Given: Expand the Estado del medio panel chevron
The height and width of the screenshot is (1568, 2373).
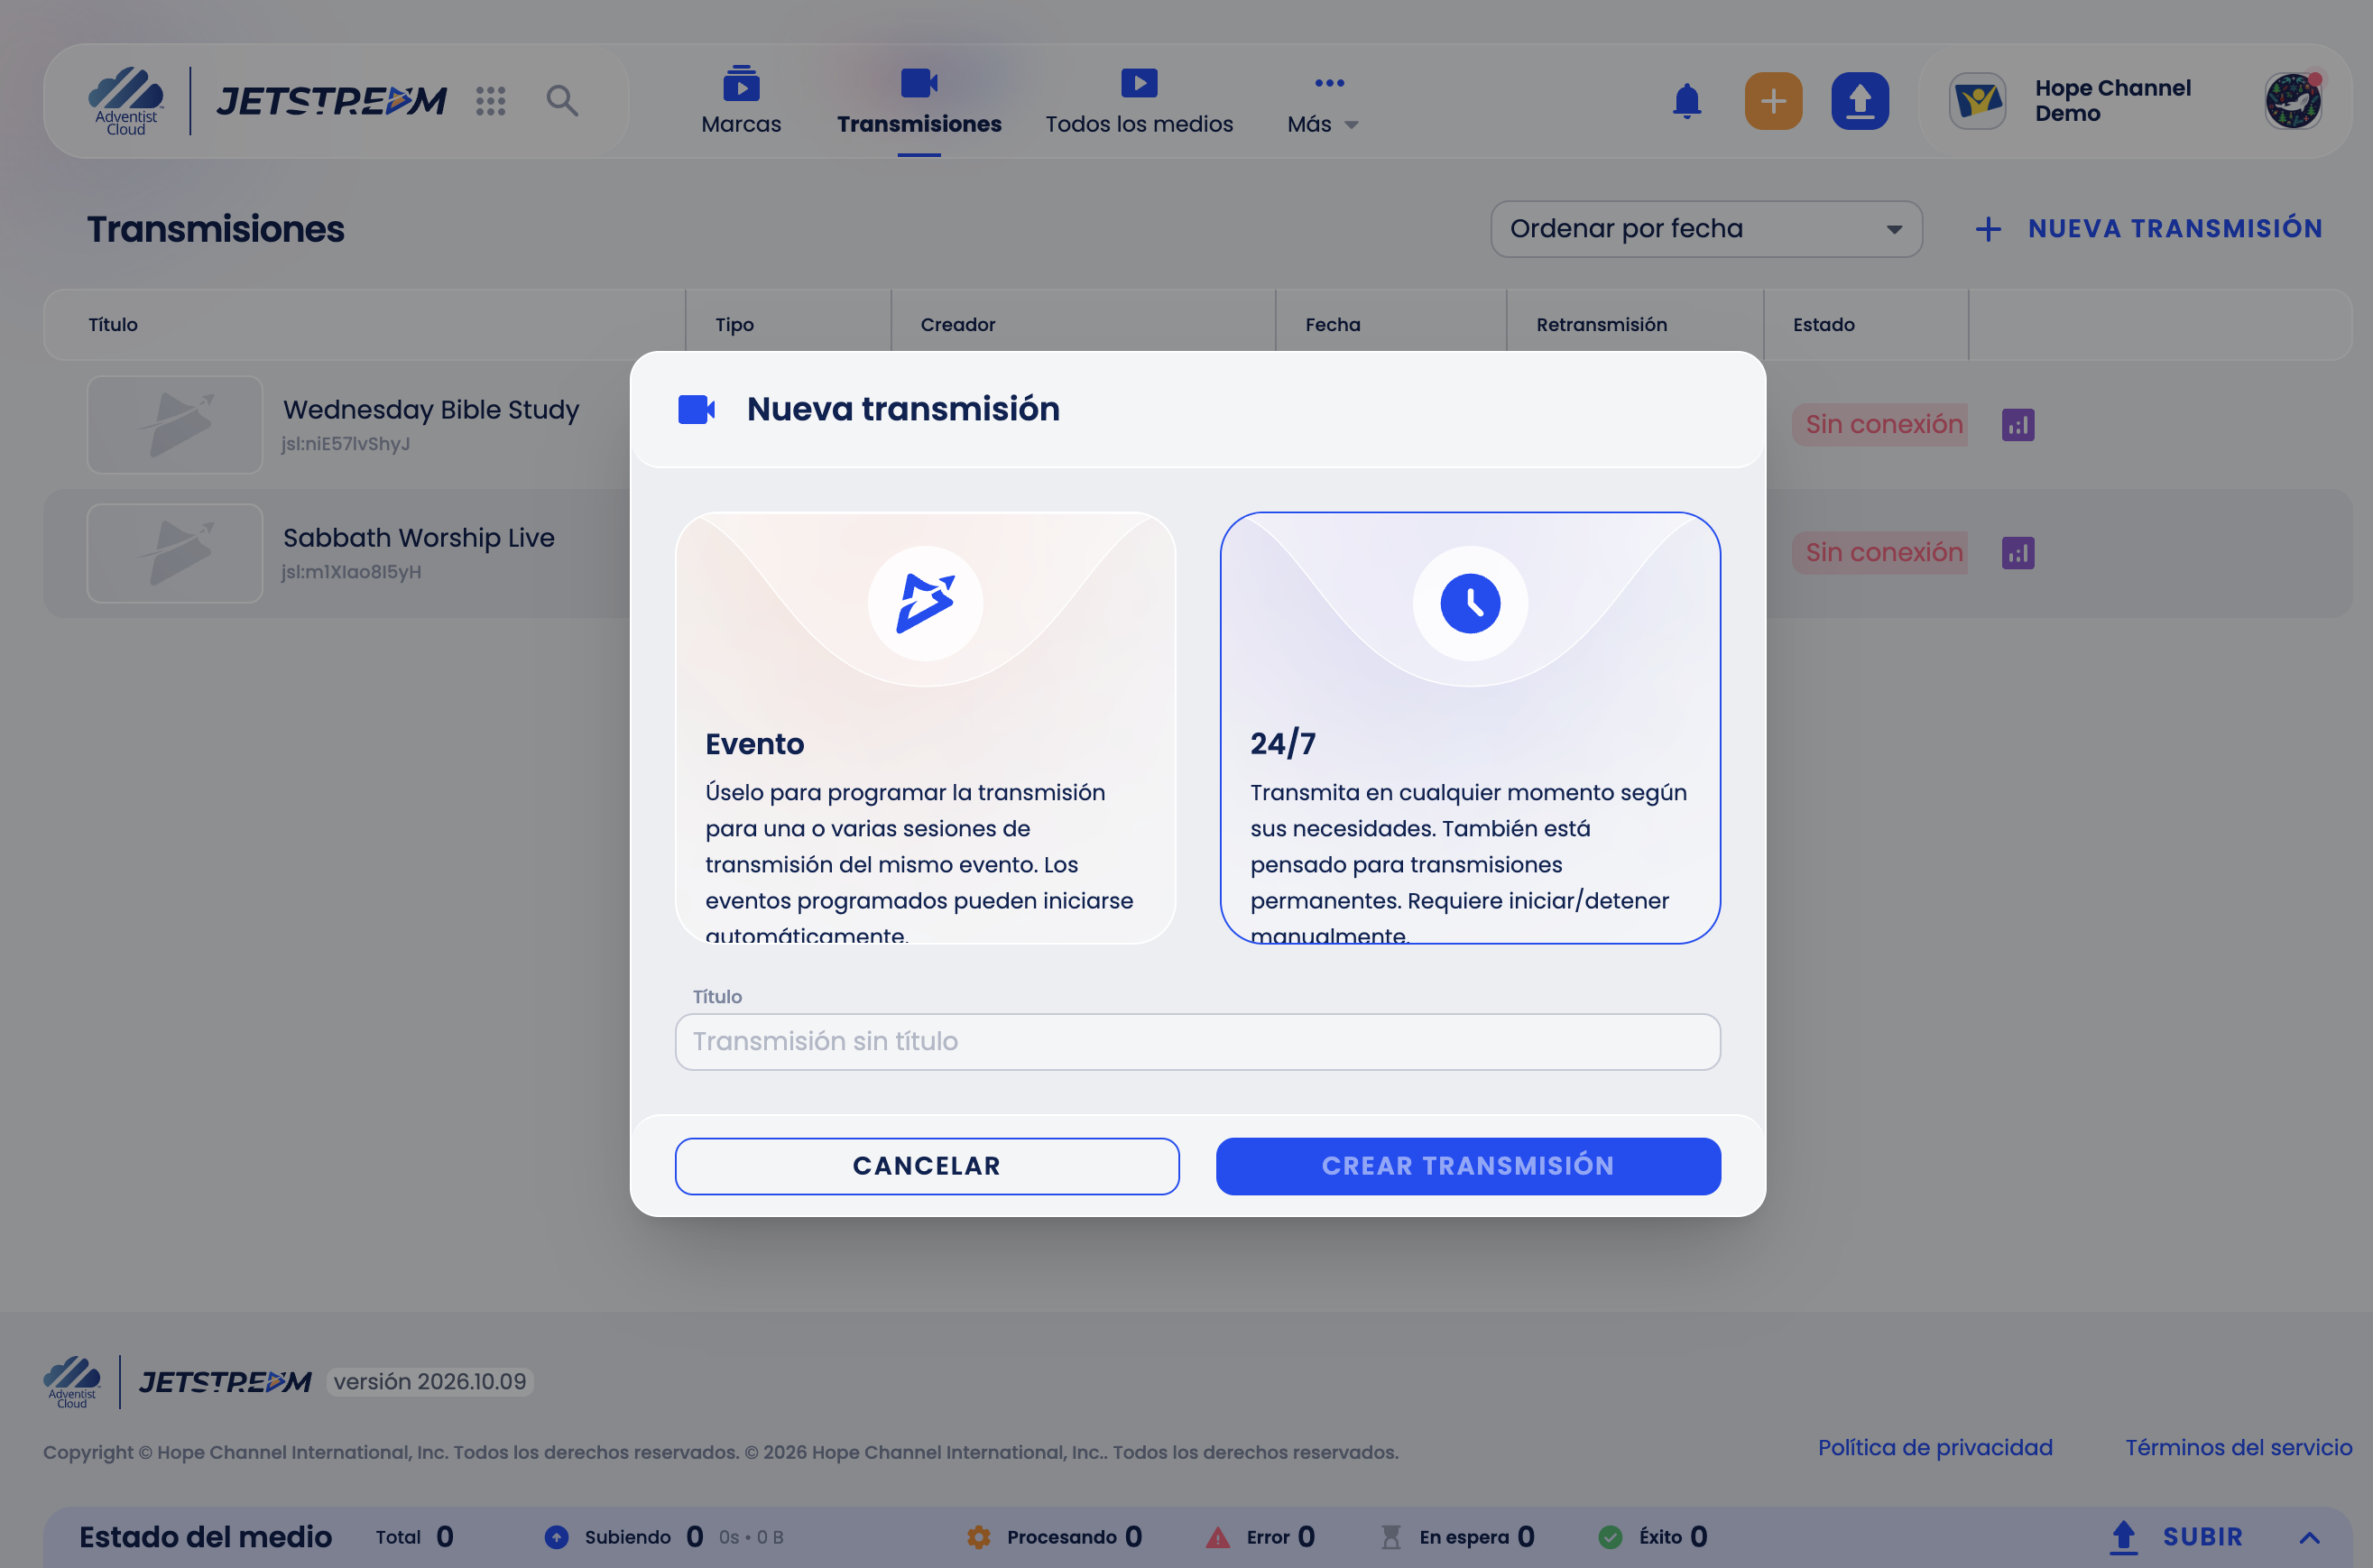Looking at the screenshot, I should tap(2309, 1537).
